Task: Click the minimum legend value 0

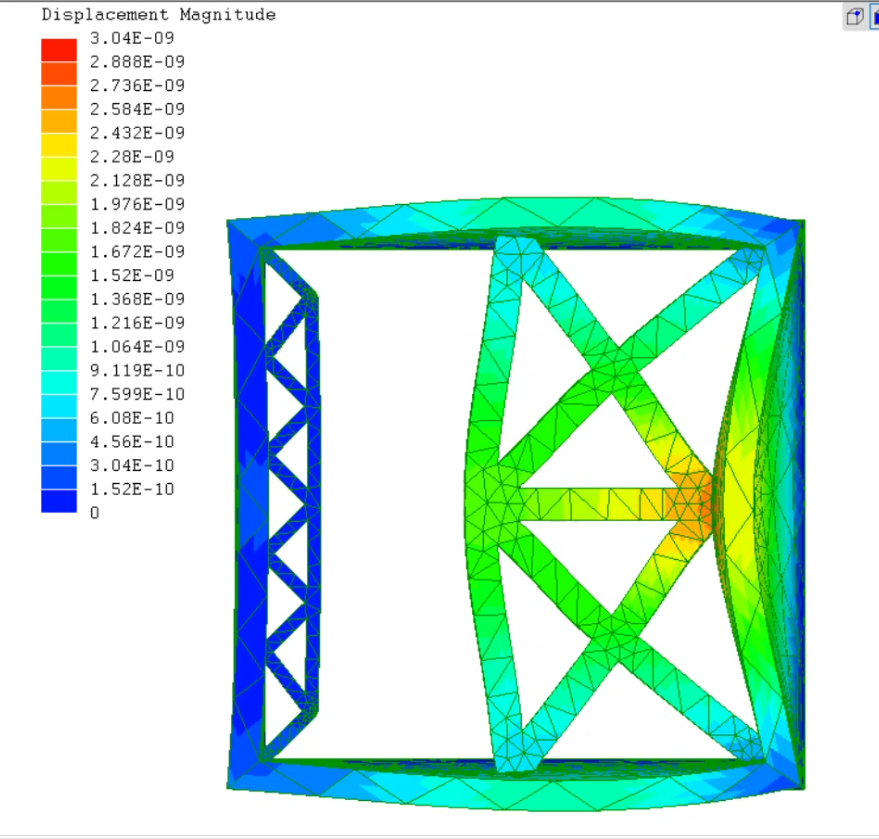Action: pyautogui.click(x=95, y=513)
